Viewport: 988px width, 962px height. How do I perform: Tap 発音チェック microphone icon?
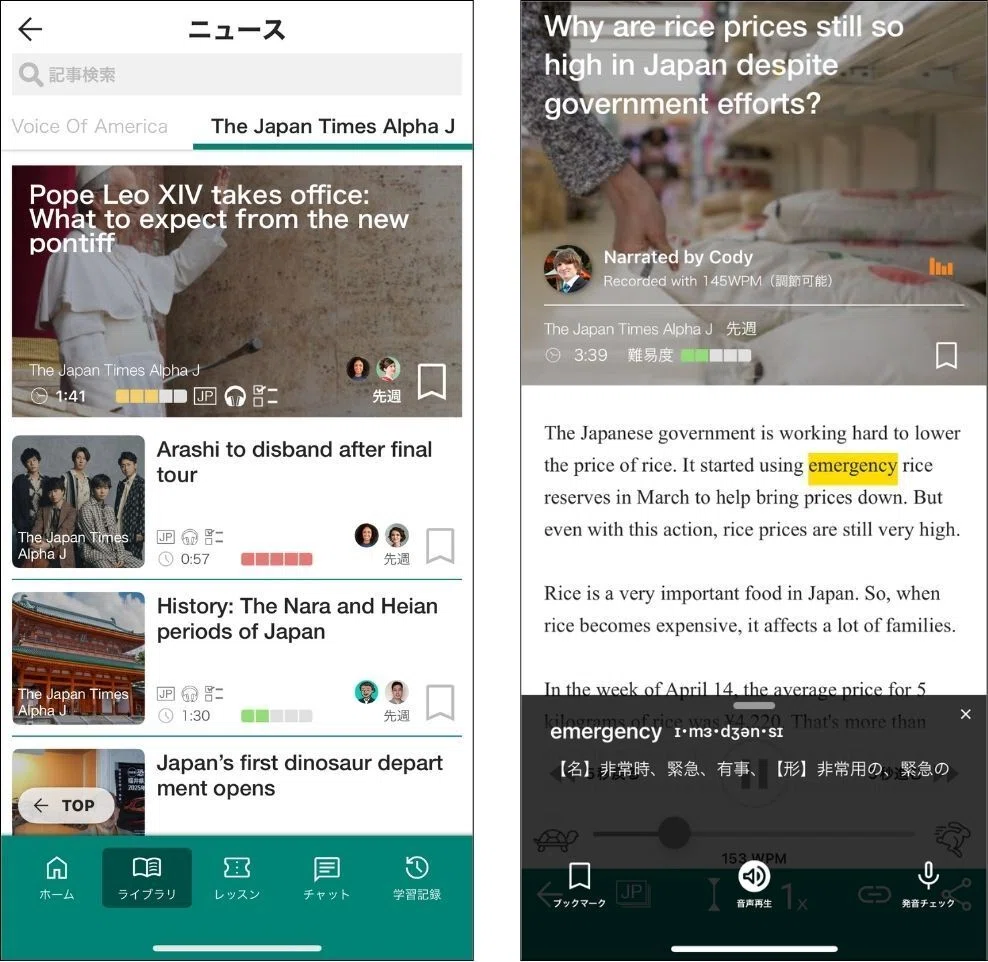tap(928, 885)
